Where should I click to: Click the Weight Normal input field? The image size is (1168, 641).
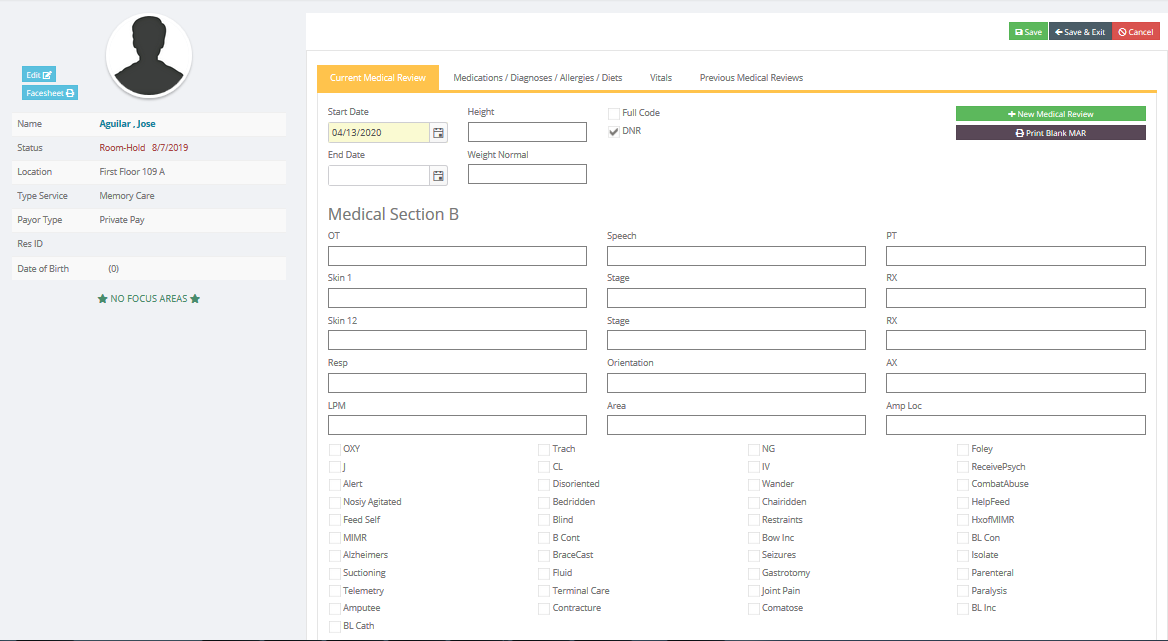[x=527, y=174]
